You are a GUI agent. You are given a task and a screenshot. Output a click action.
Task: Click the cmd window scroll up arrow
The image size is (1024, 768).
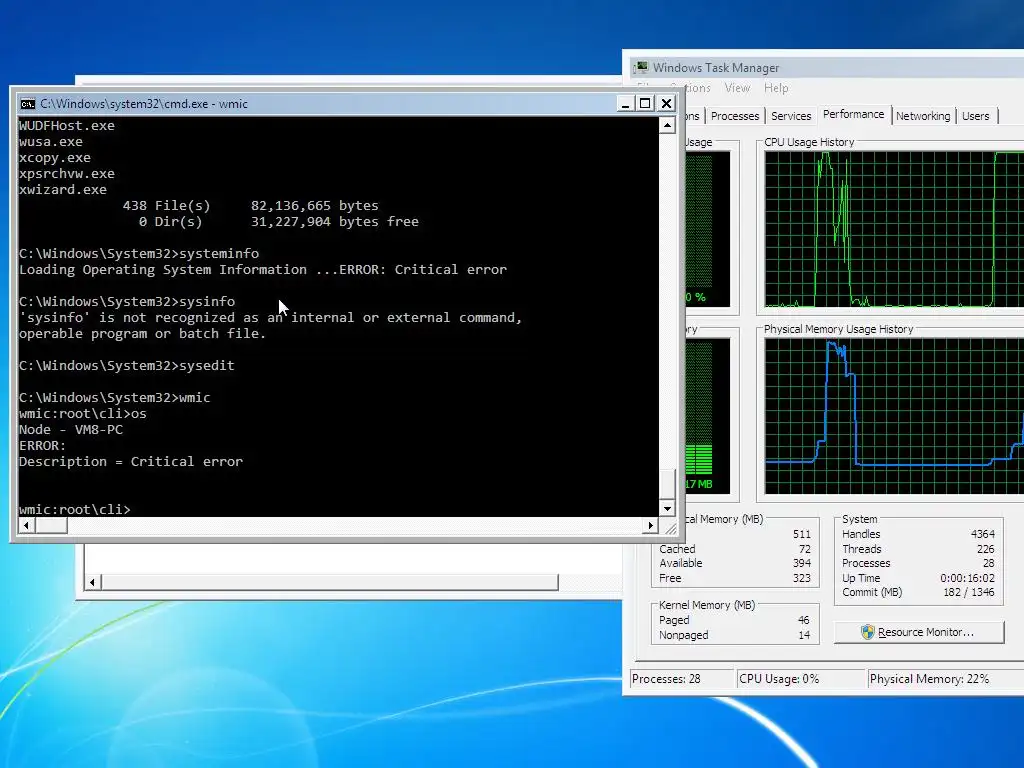click(667, 125)
